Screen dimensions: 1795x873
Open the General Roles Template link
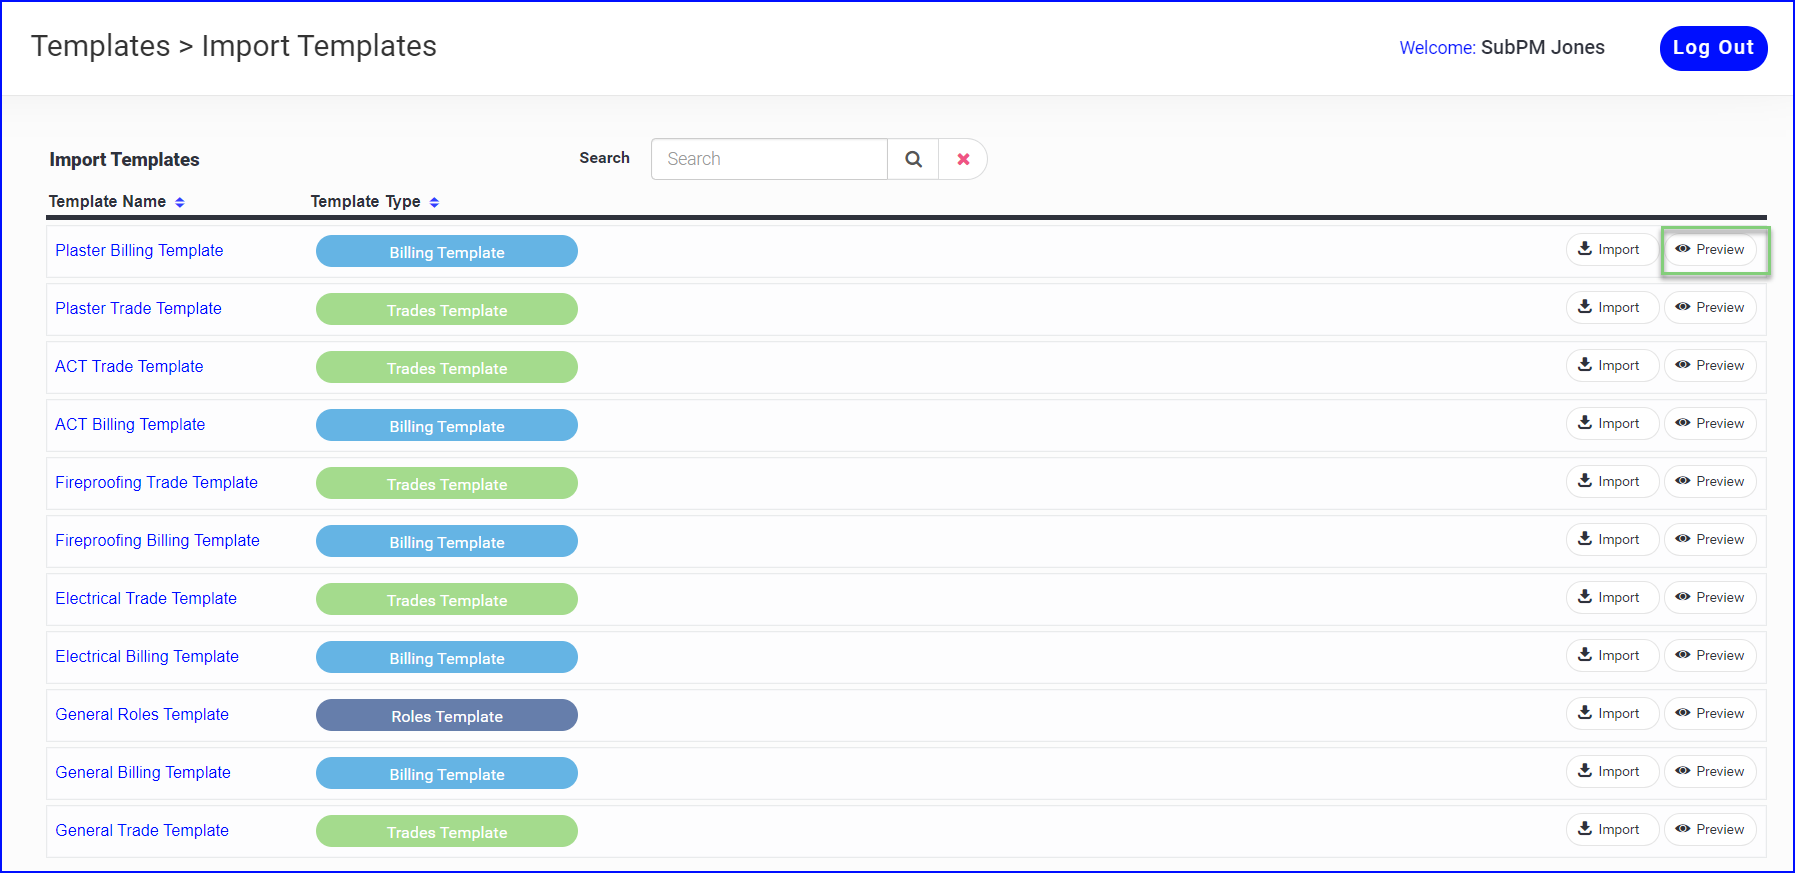[x=142, y=715]
